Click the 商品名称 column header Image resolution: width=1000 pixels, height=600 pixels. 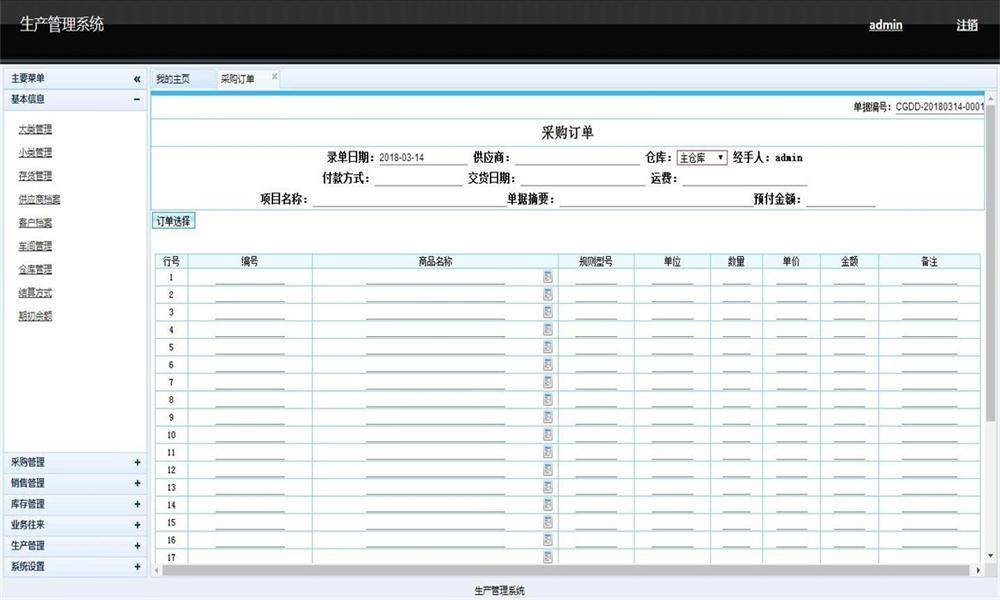click(x=435, y=261)
